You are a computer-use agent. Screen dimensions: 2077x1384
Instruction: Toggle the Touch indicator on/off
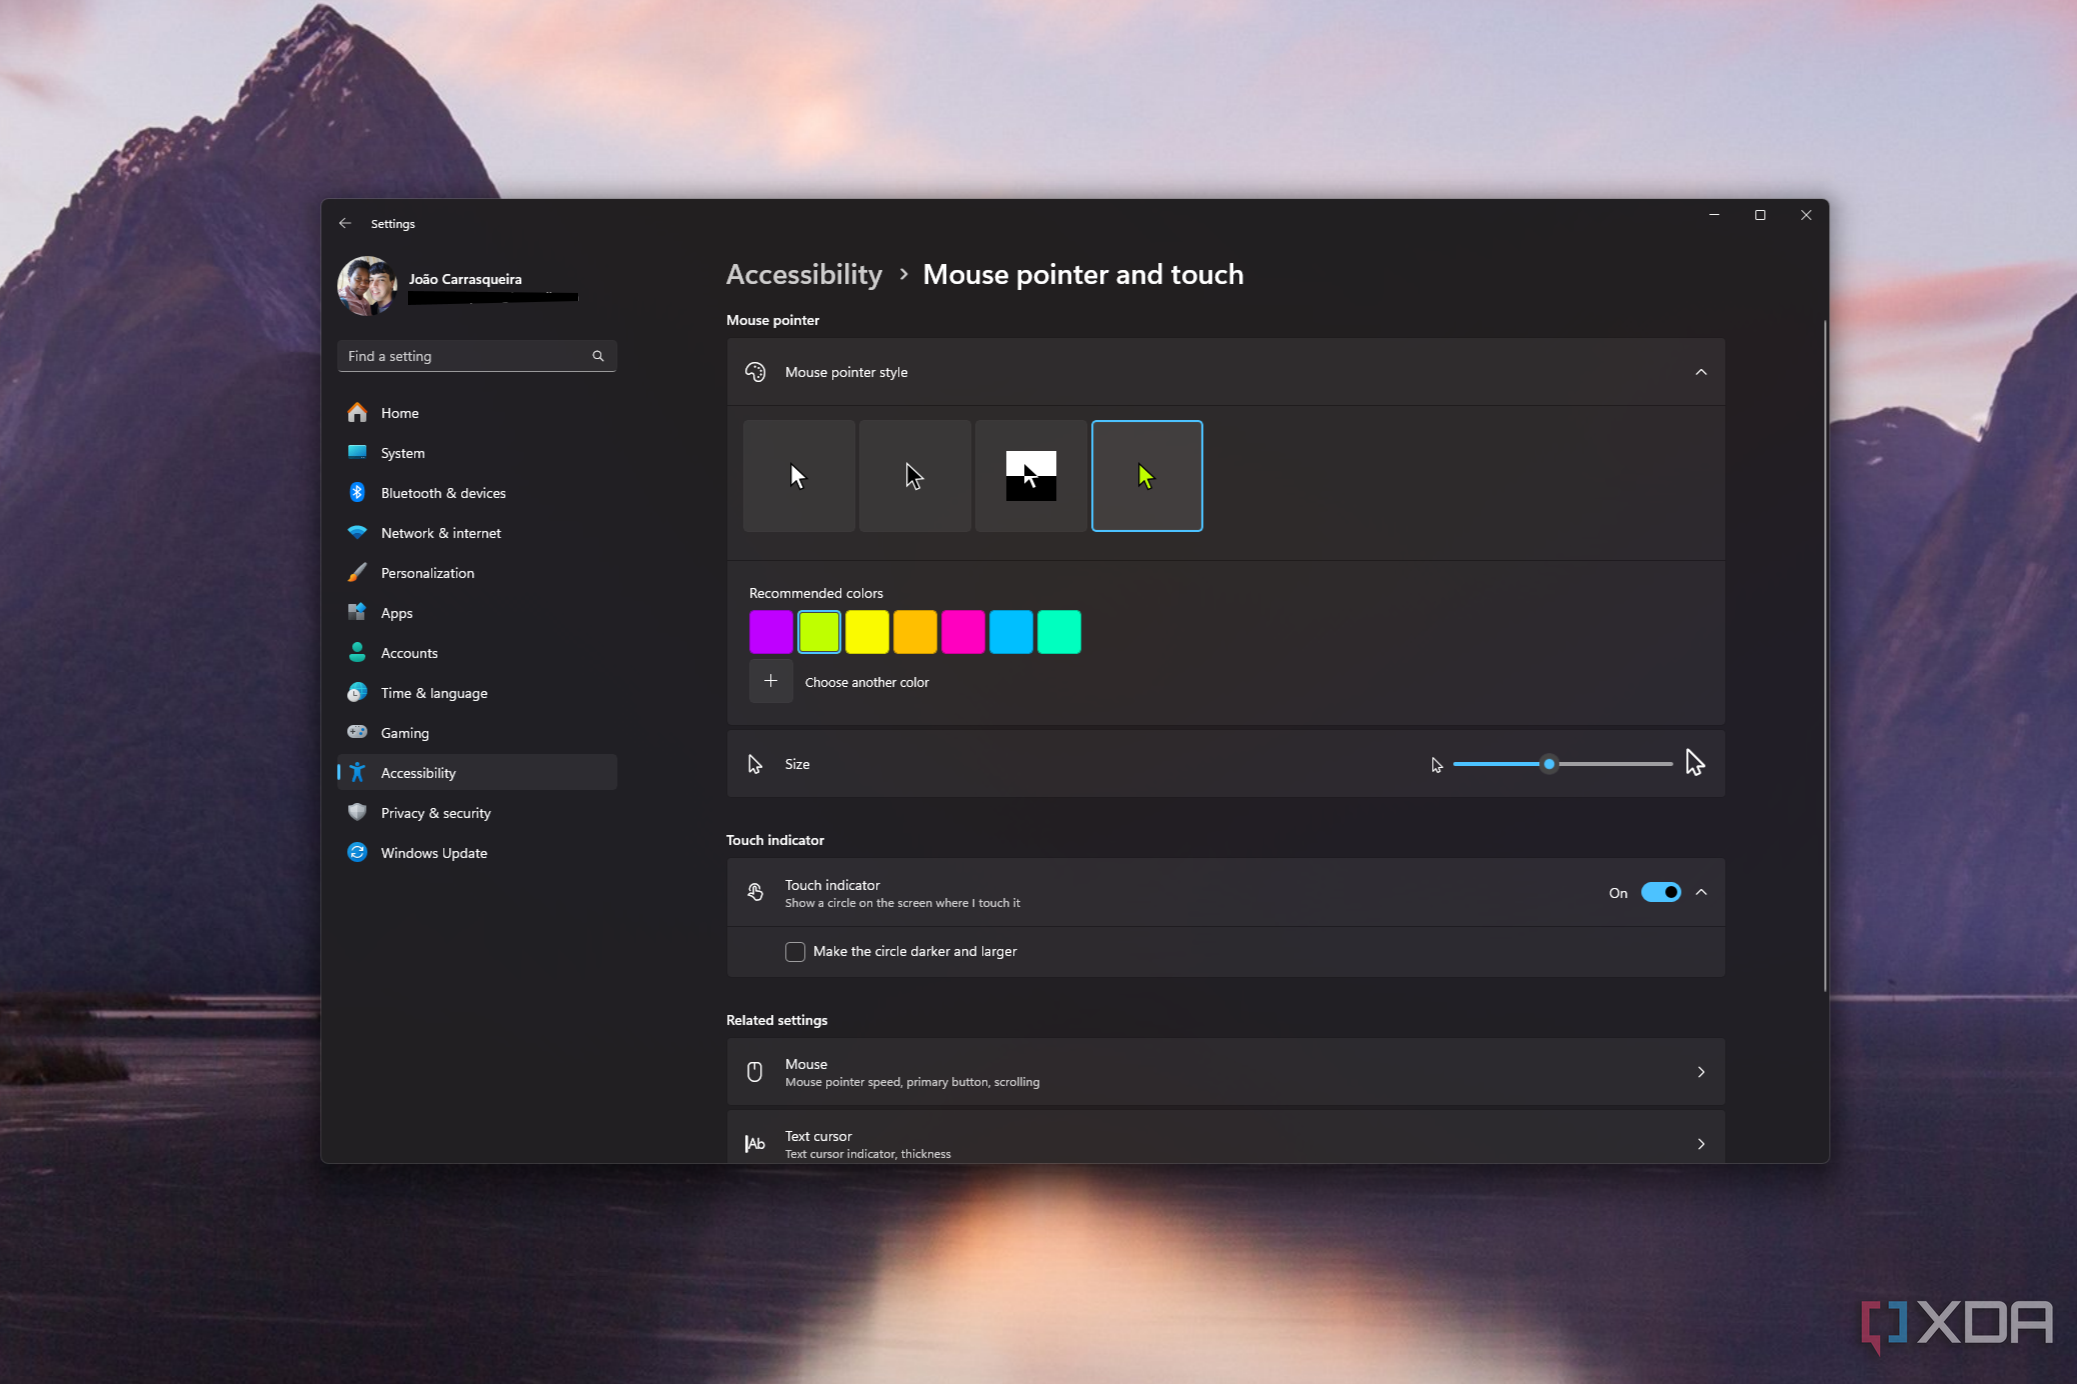point(1659,893)
